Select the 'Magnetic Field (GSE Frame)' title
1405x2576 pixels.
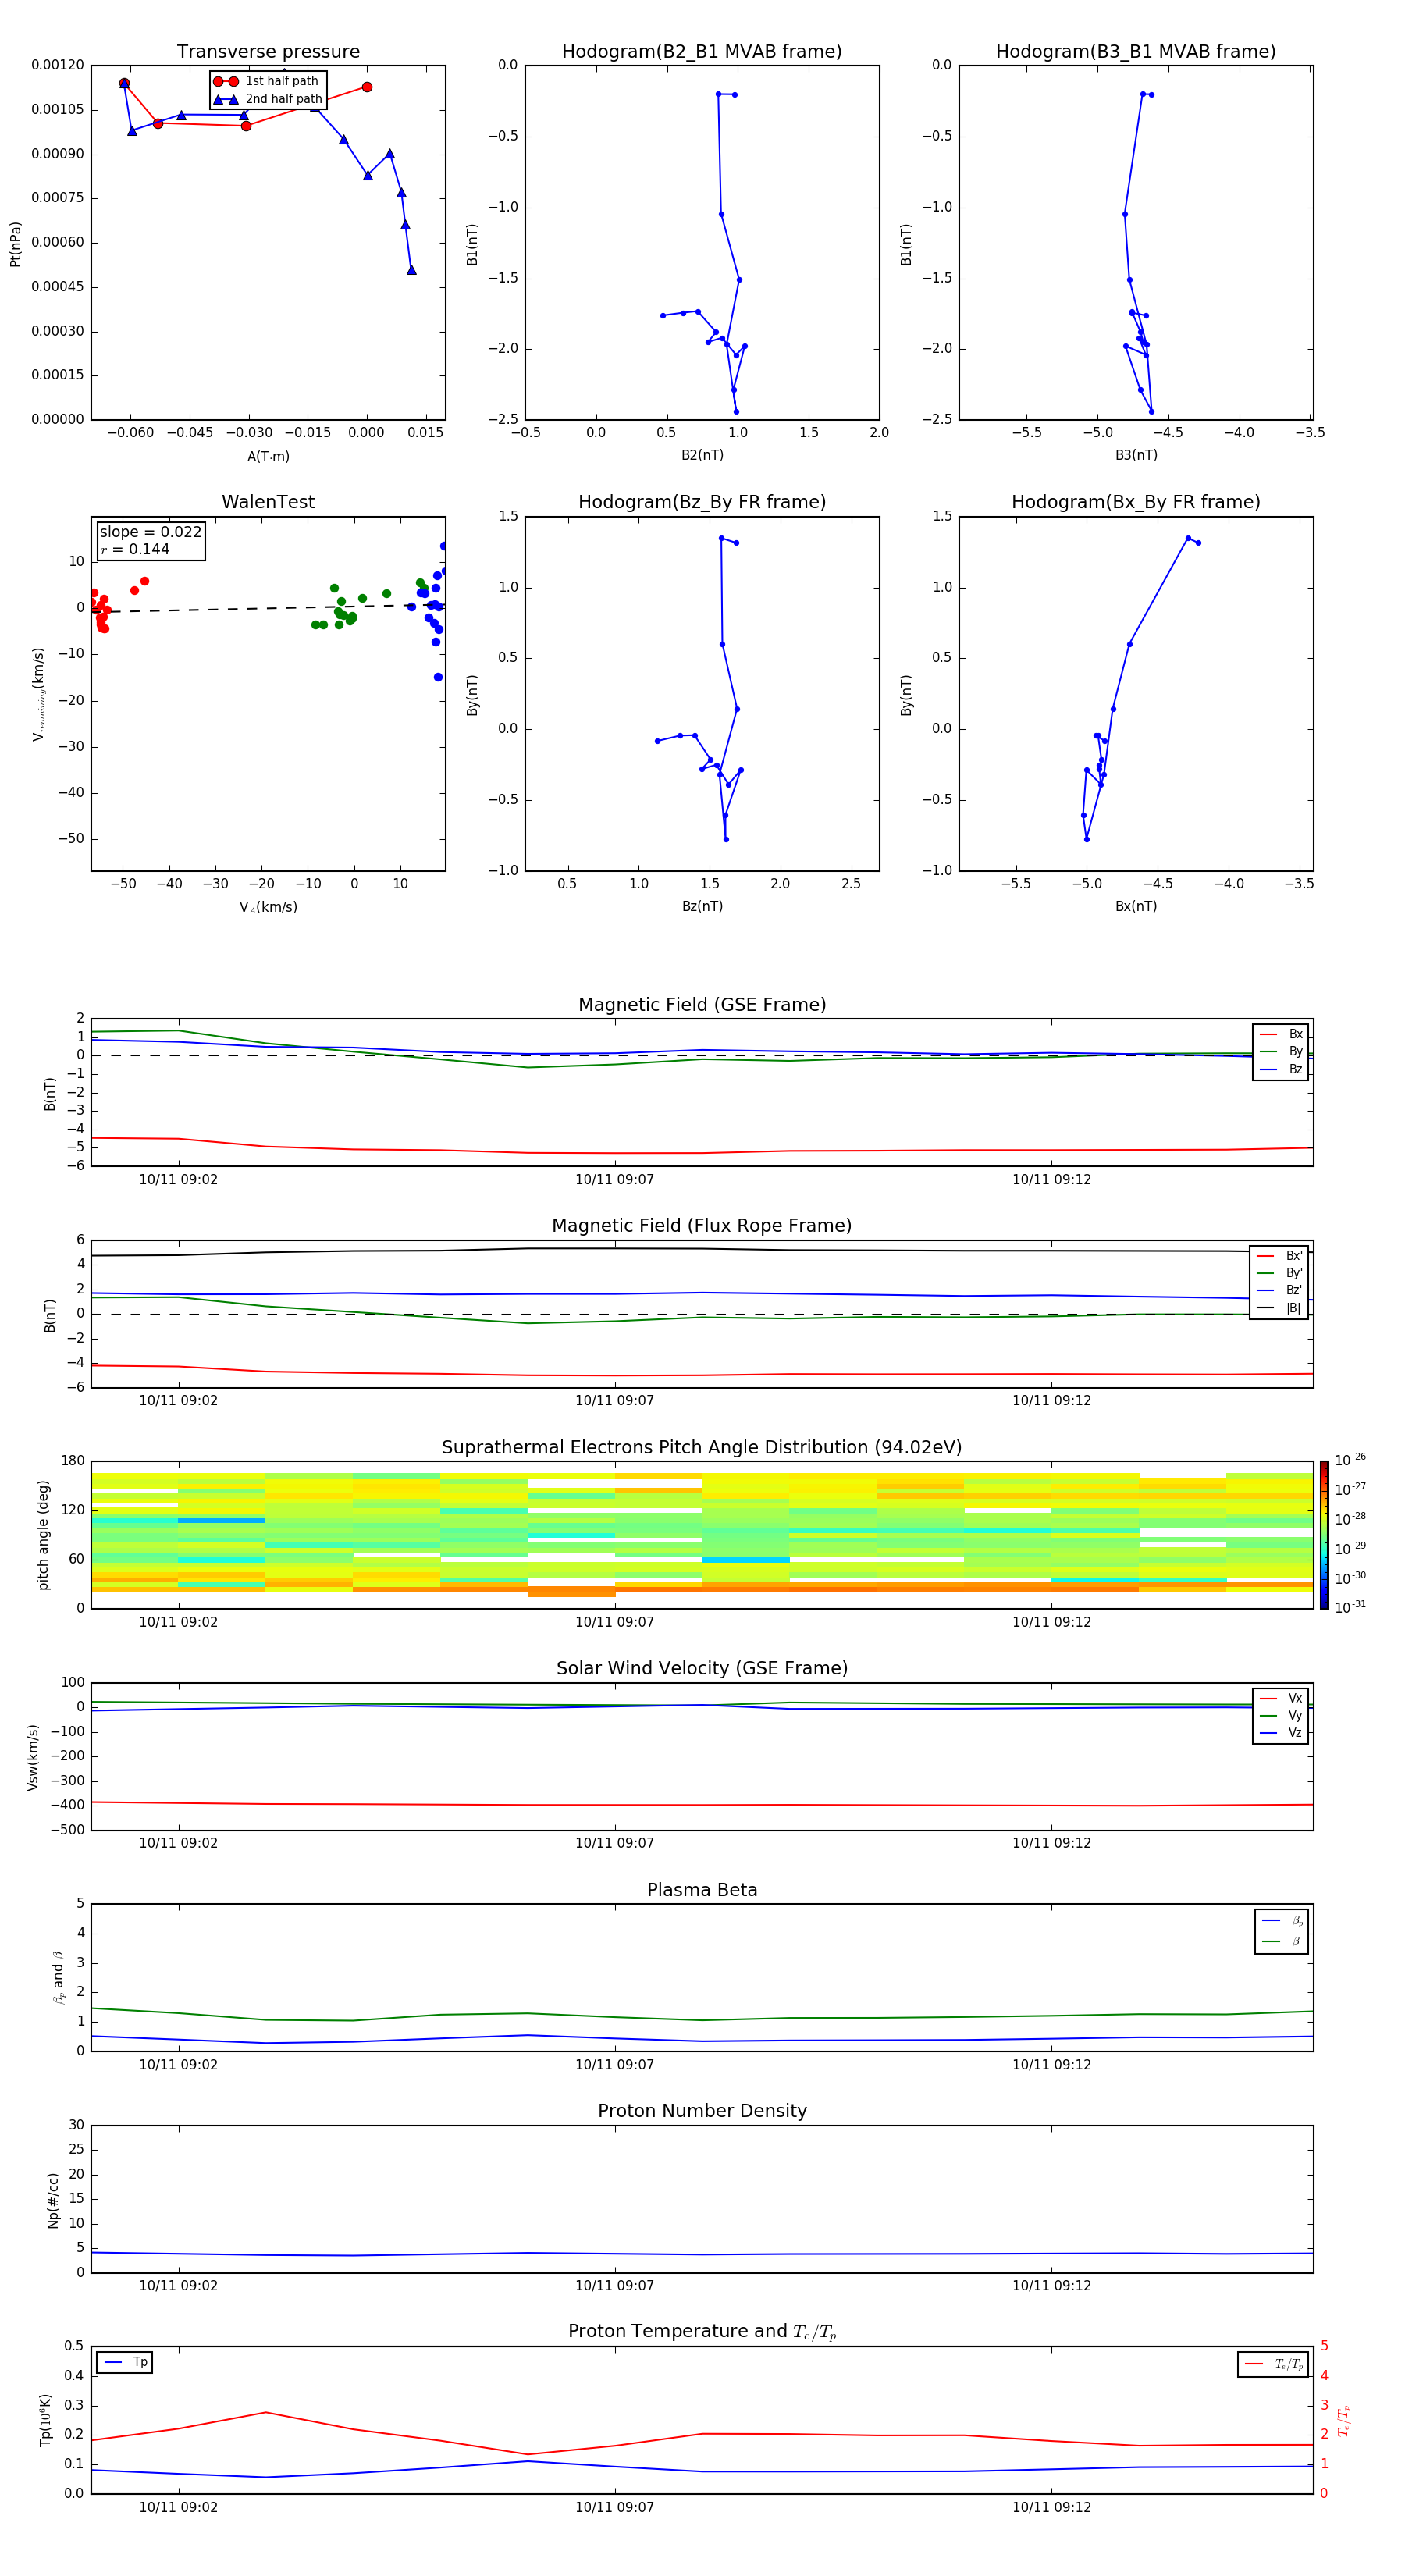[702, 1005]
